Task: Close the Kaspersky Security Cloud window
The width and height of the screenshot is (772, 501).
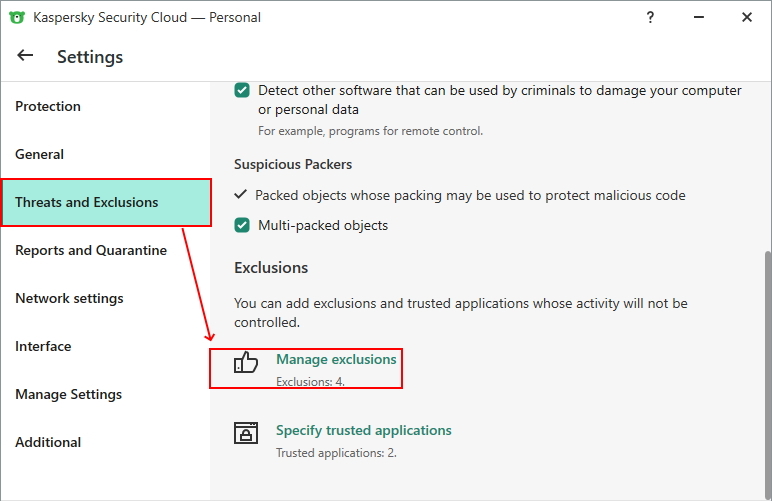Action: [x=747, y=17]
